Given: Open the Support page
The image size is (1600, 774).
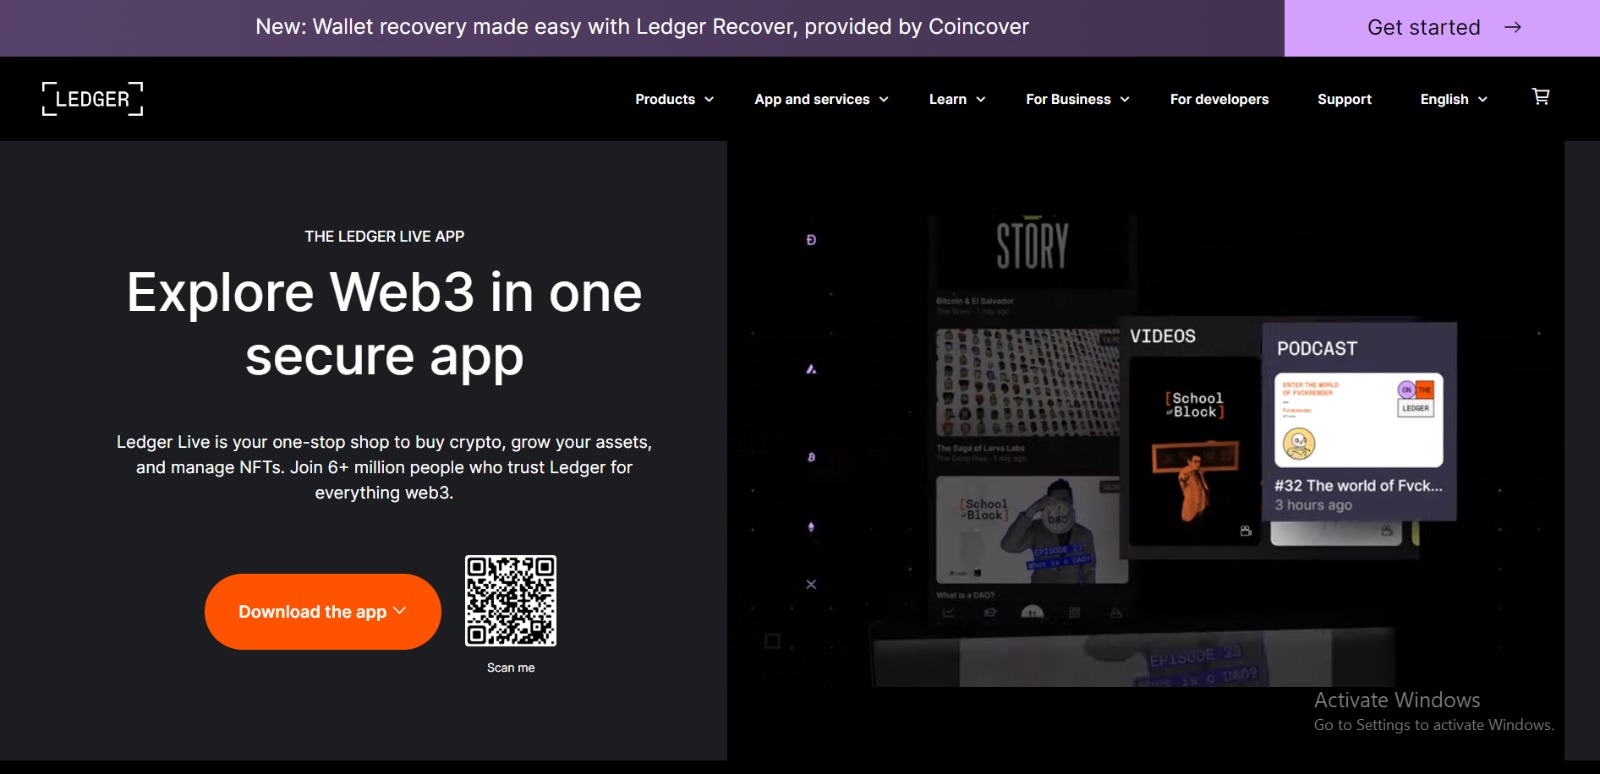Looking at the screenshot, I should 1344,99.
